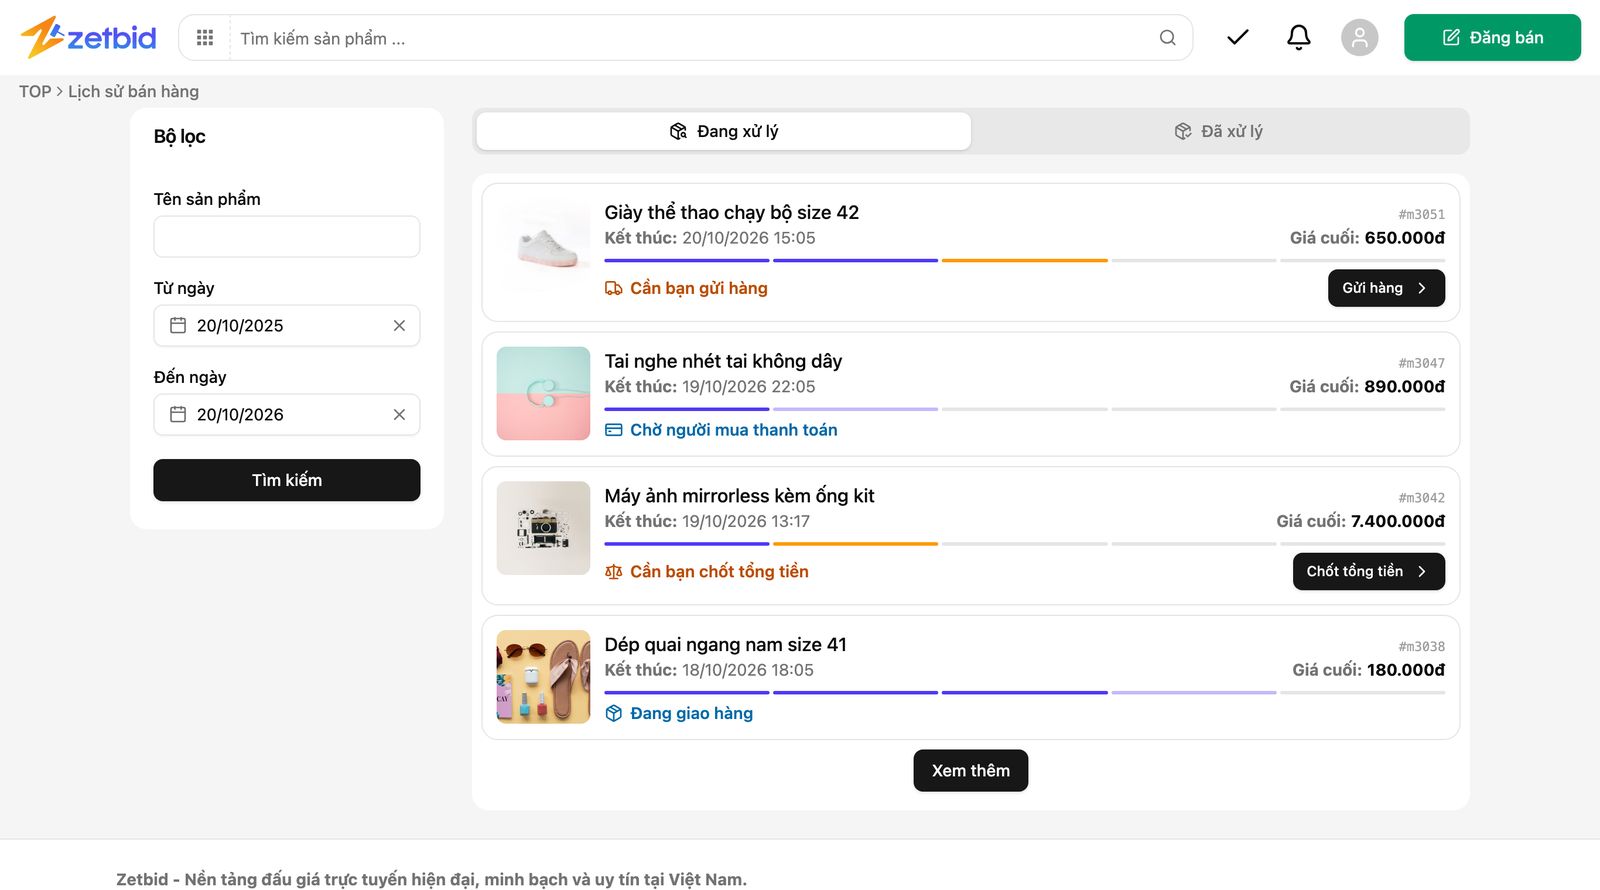Click Gửi hàng for the running shoes
Viewport: 1600px width, 890px height.
point(1386,288)
